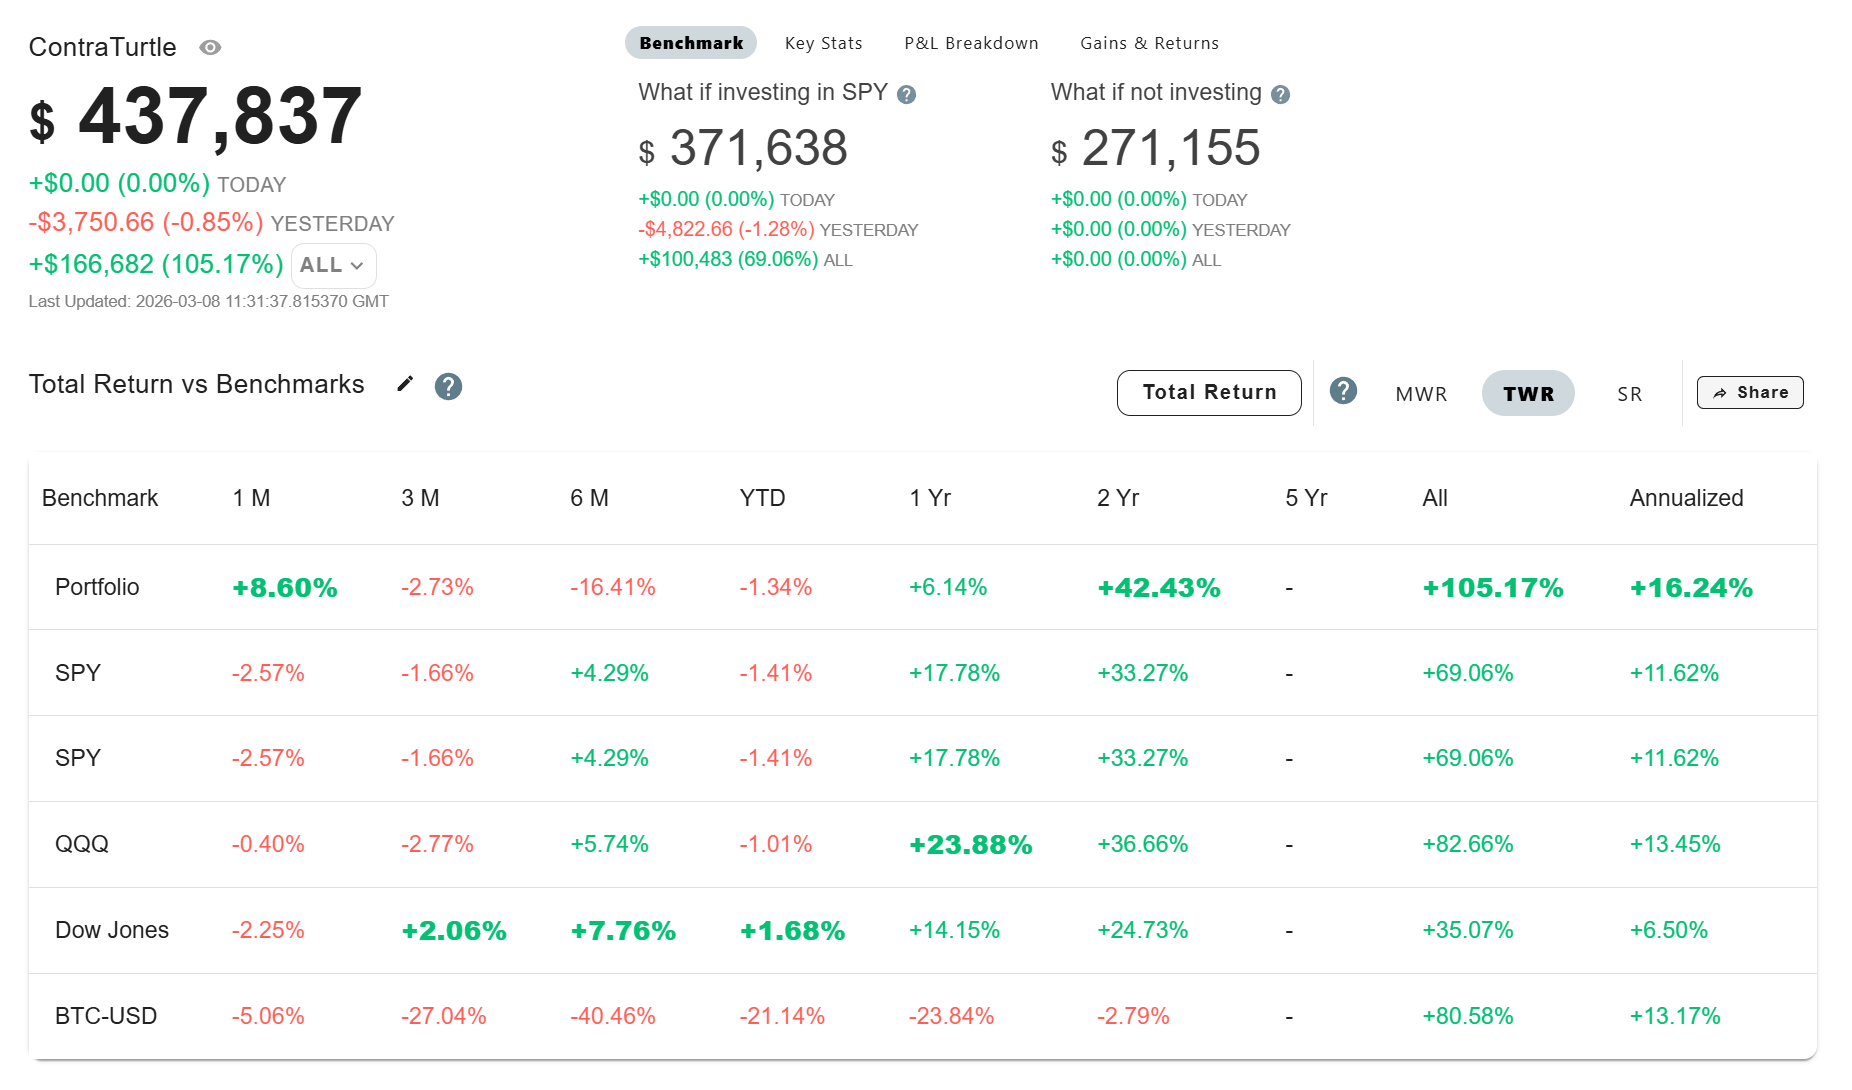Switch to MWR return method
The width and height of the screenshot is (1852, 1090).
(1421, 394)
